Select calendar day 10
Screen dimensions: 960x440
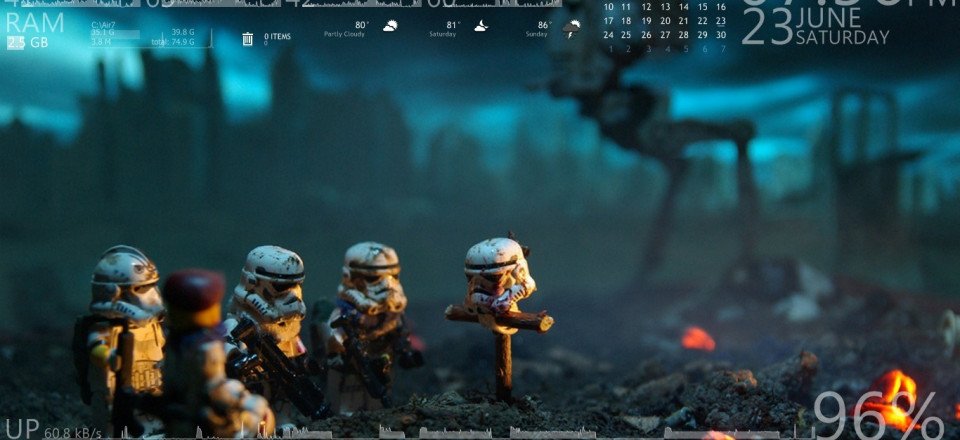(608, 7)
